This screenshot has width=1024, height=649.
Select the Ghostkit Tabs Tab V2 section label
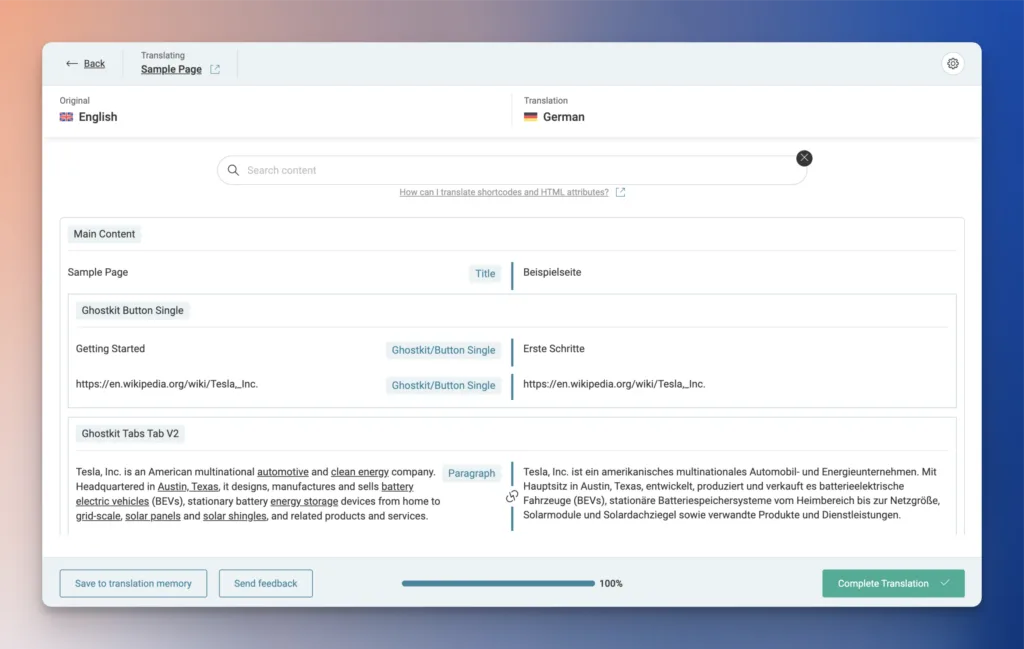pos(132,434)
